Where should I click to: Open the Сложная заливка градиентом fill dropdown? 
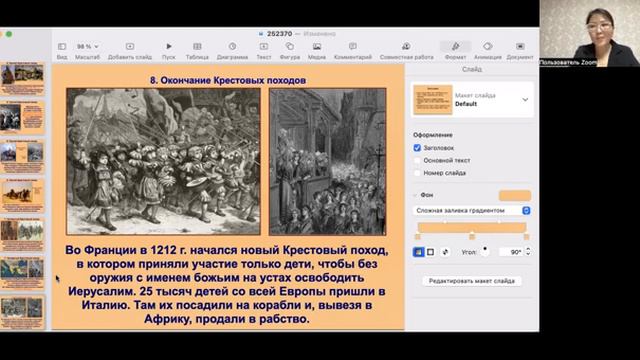472,210
